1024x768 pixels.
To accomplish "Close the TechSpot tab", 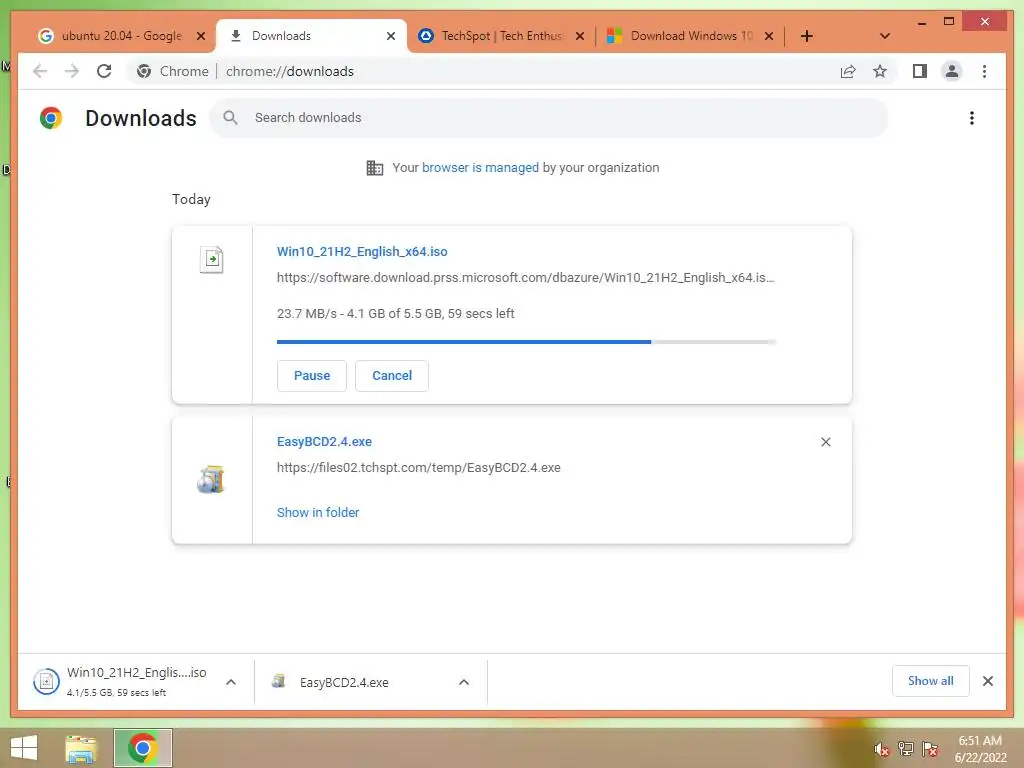I will click(579, 36).
